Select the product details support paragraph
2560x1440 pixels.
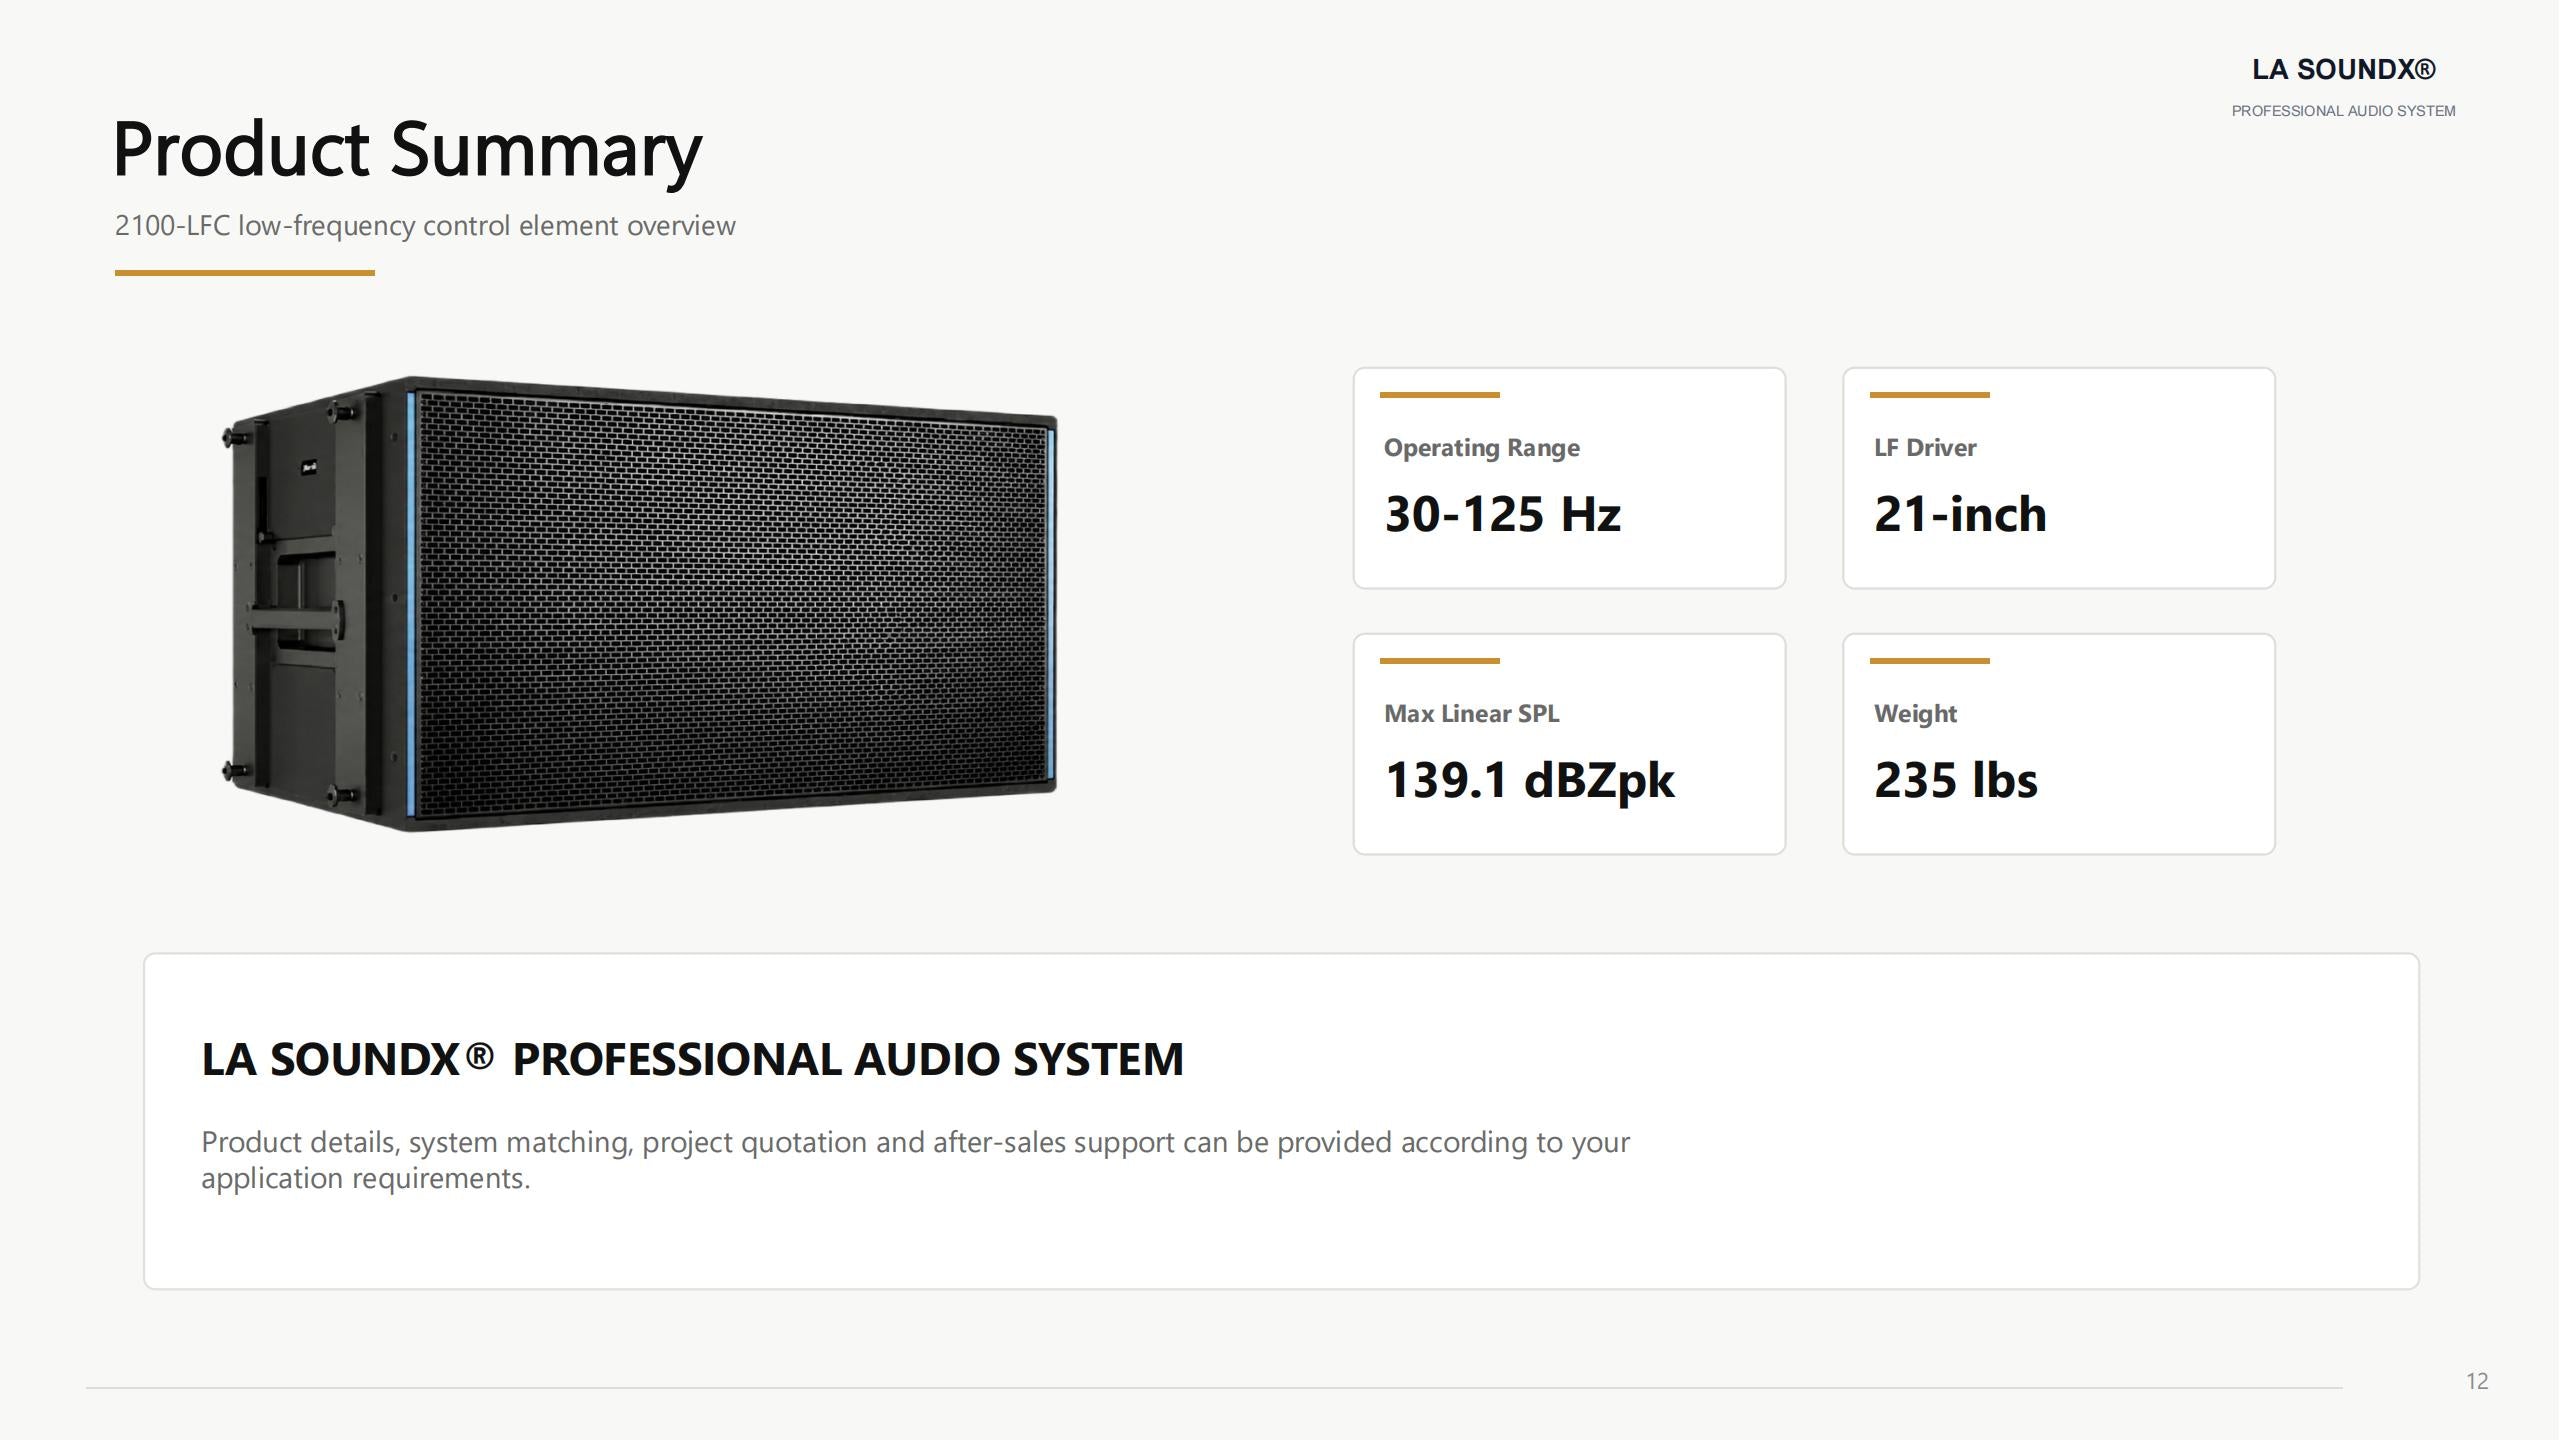[x=915, y=1160]
